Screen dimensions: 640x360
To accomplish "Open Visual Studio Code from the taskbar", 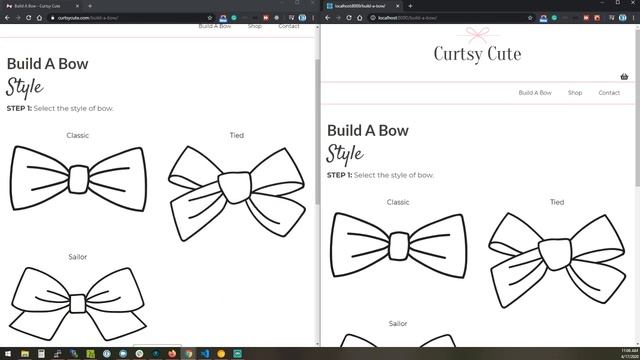I will pyautogui.click(x=204, y=353).
